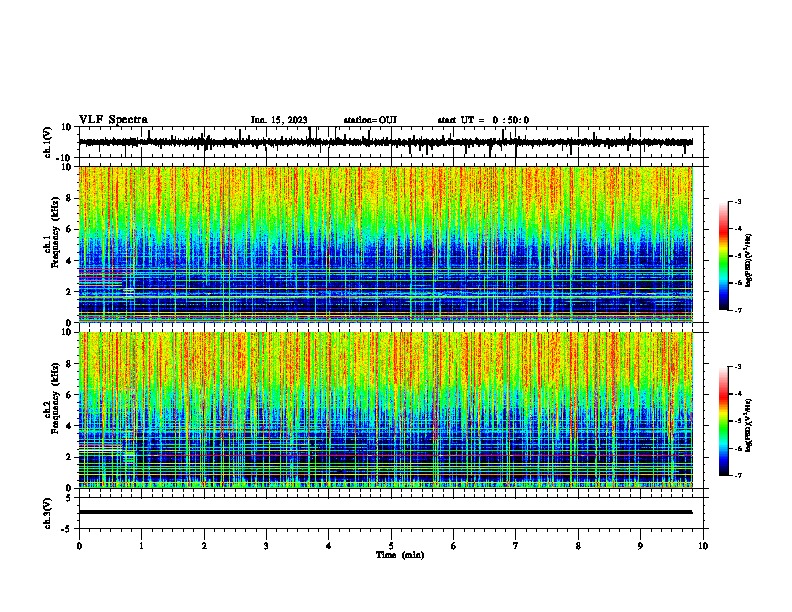This screenshot has height=612, width=792.
Task: Click the "station=OUJ" label
Action: tap(370, 120)
